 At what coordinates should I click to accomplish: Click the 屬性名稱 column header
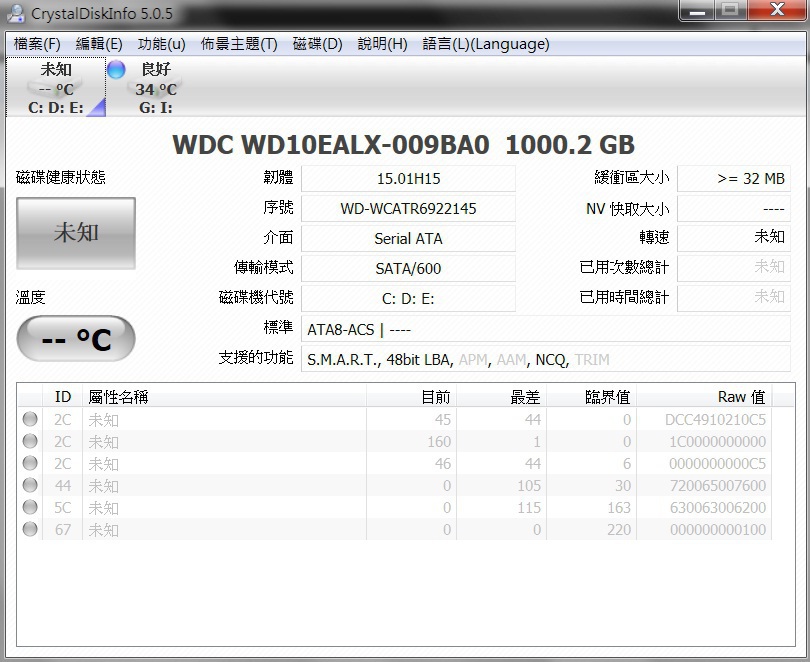[x=225, y=397]
